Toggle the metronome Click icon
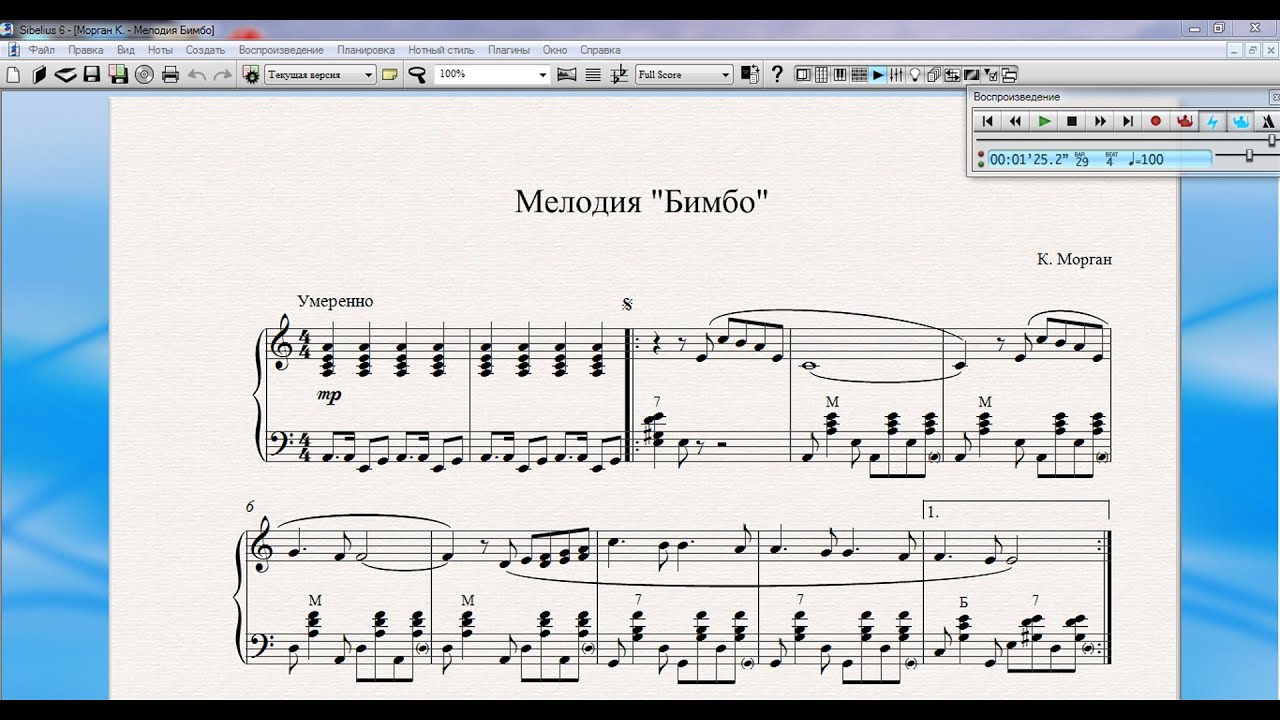1280x720 pixels. [x=1268, y=121]
